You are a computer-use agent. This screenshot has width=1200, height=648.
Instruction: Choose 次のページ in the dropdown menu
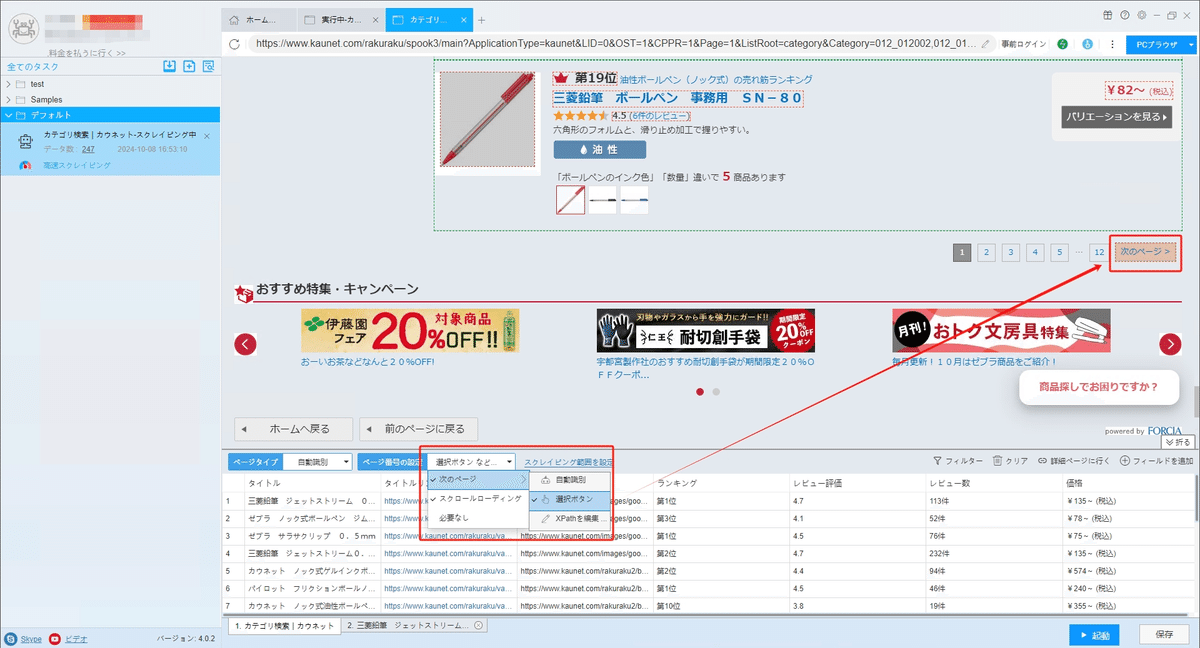click(478, 480)
